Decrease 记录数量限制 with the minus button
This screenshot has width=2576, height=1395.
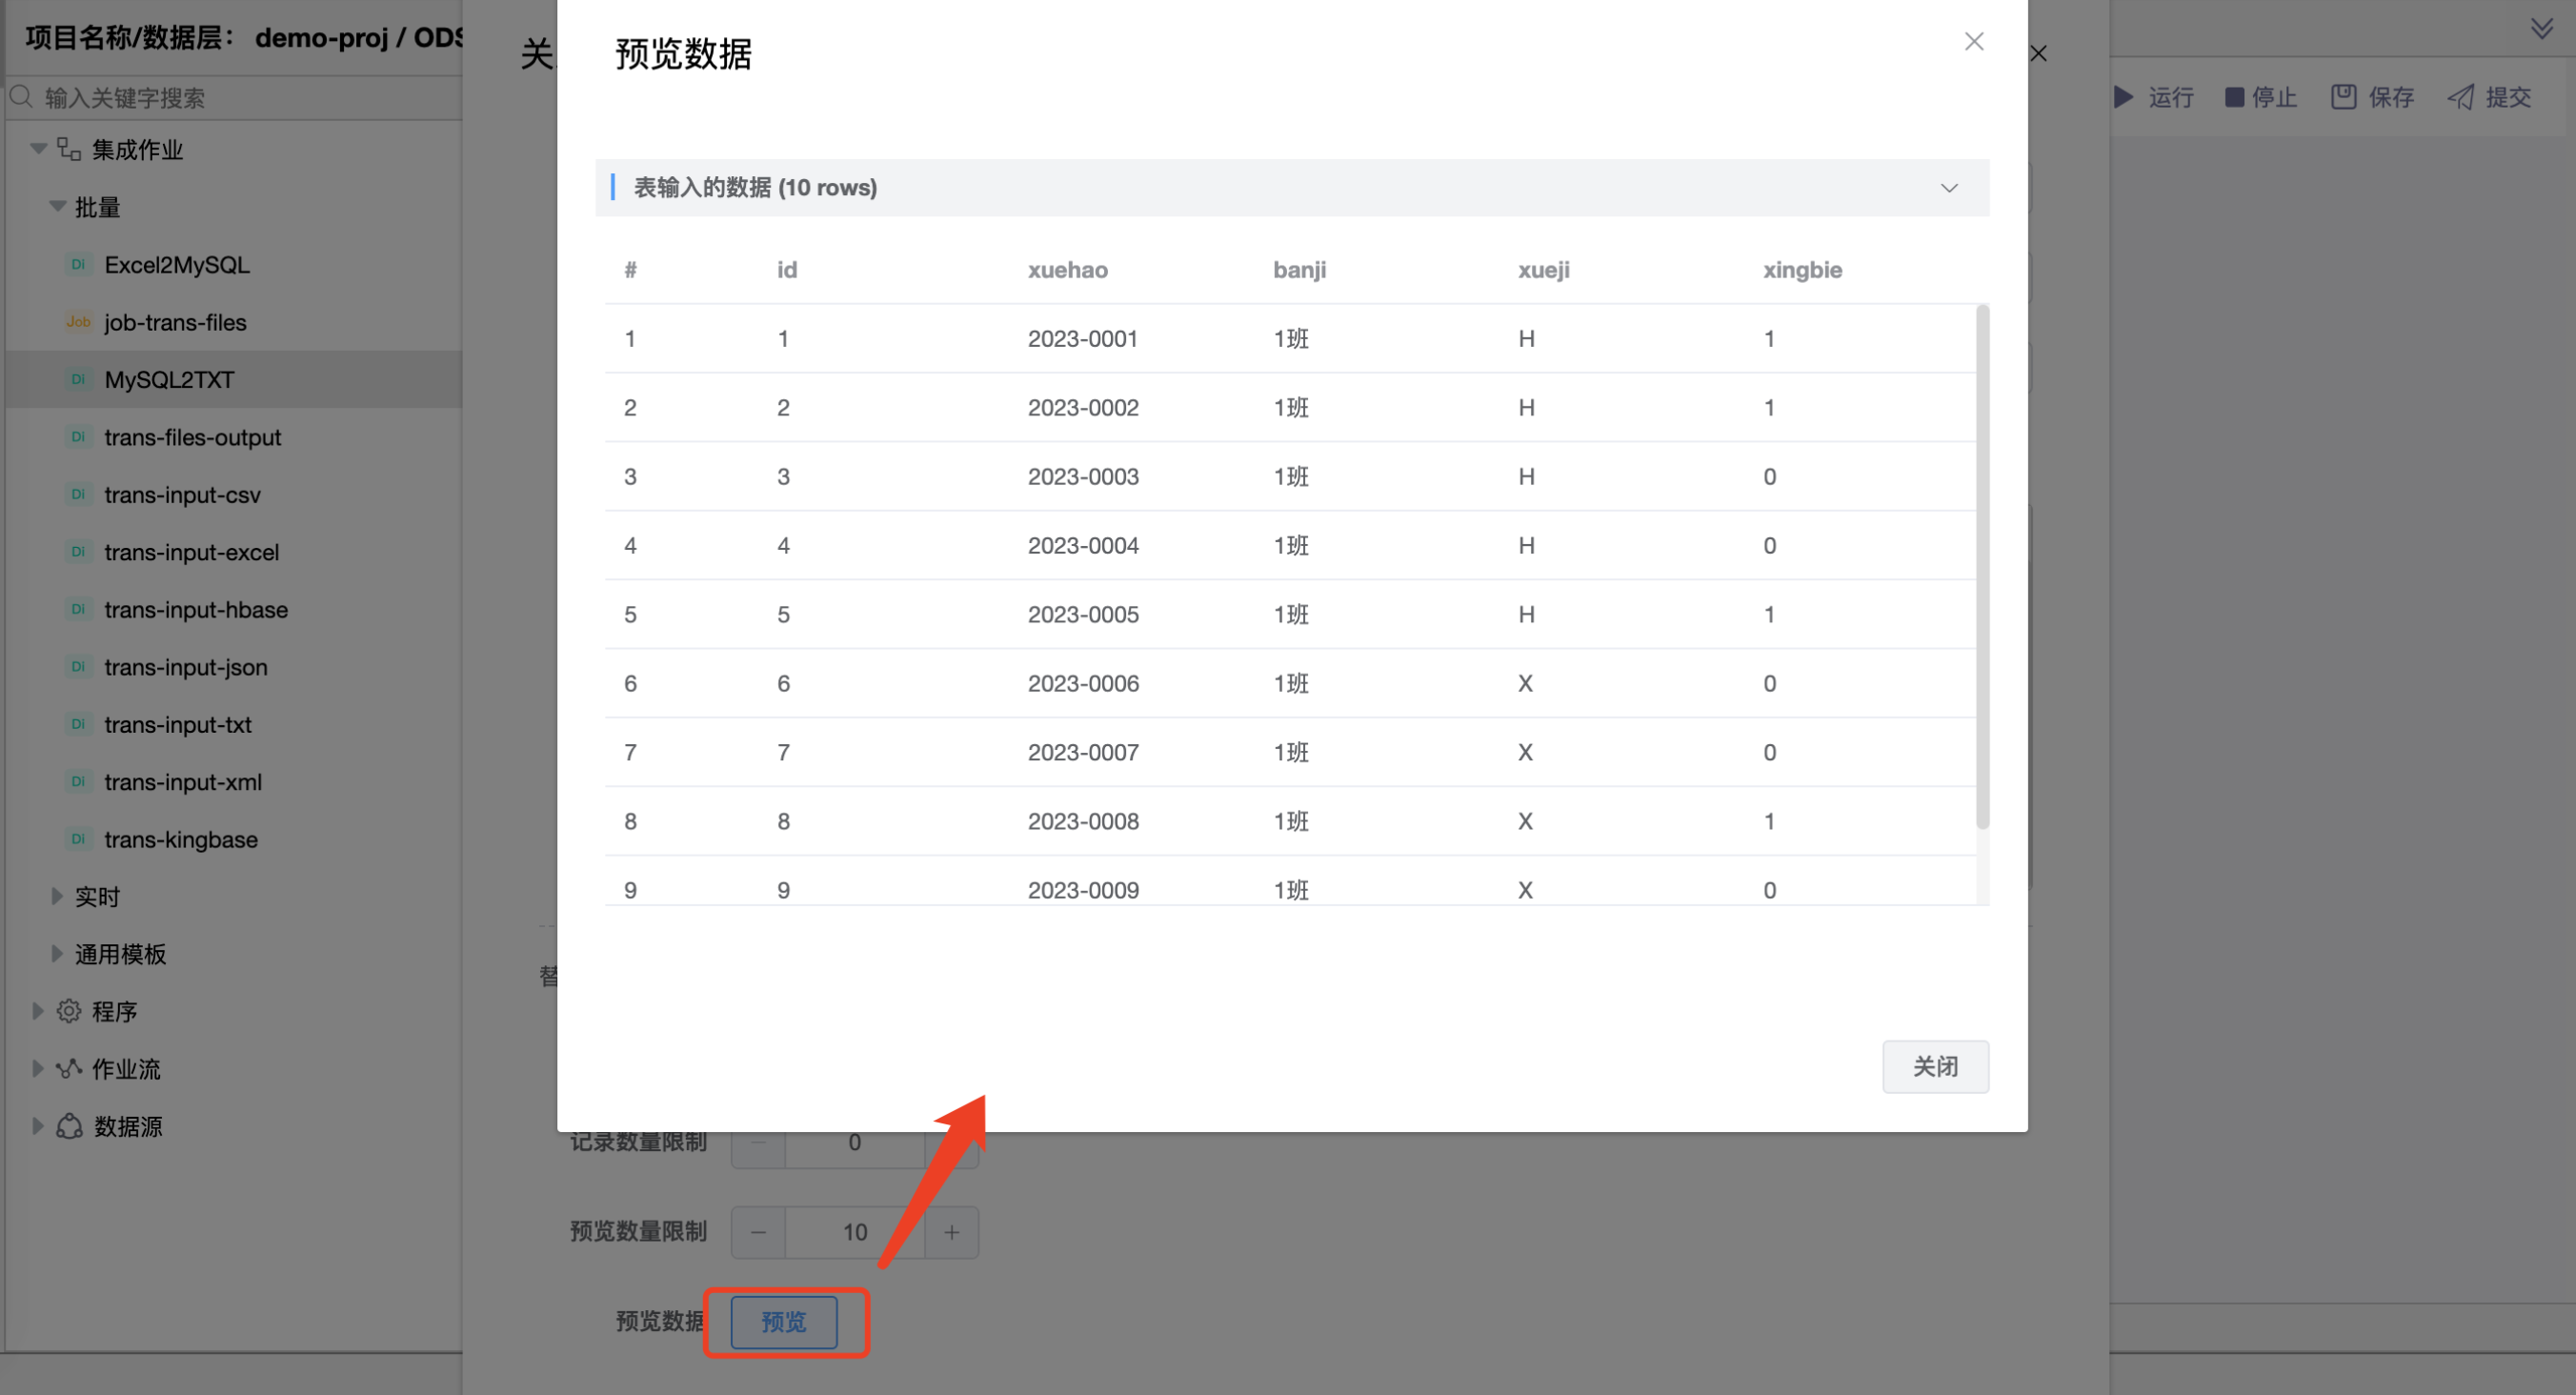coord(758,1146)
